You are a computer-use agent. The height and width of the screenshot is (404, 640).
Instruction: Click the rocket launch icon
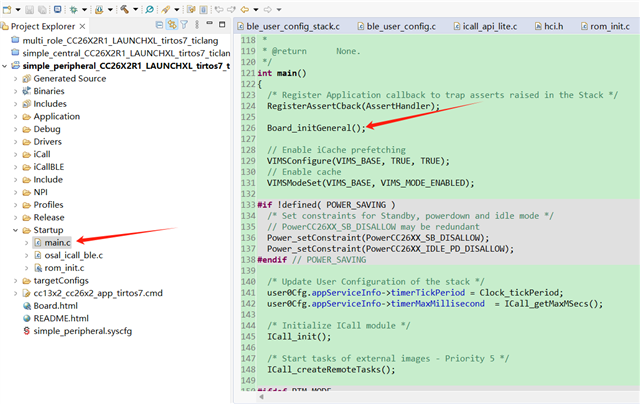[x=165, y=9]
